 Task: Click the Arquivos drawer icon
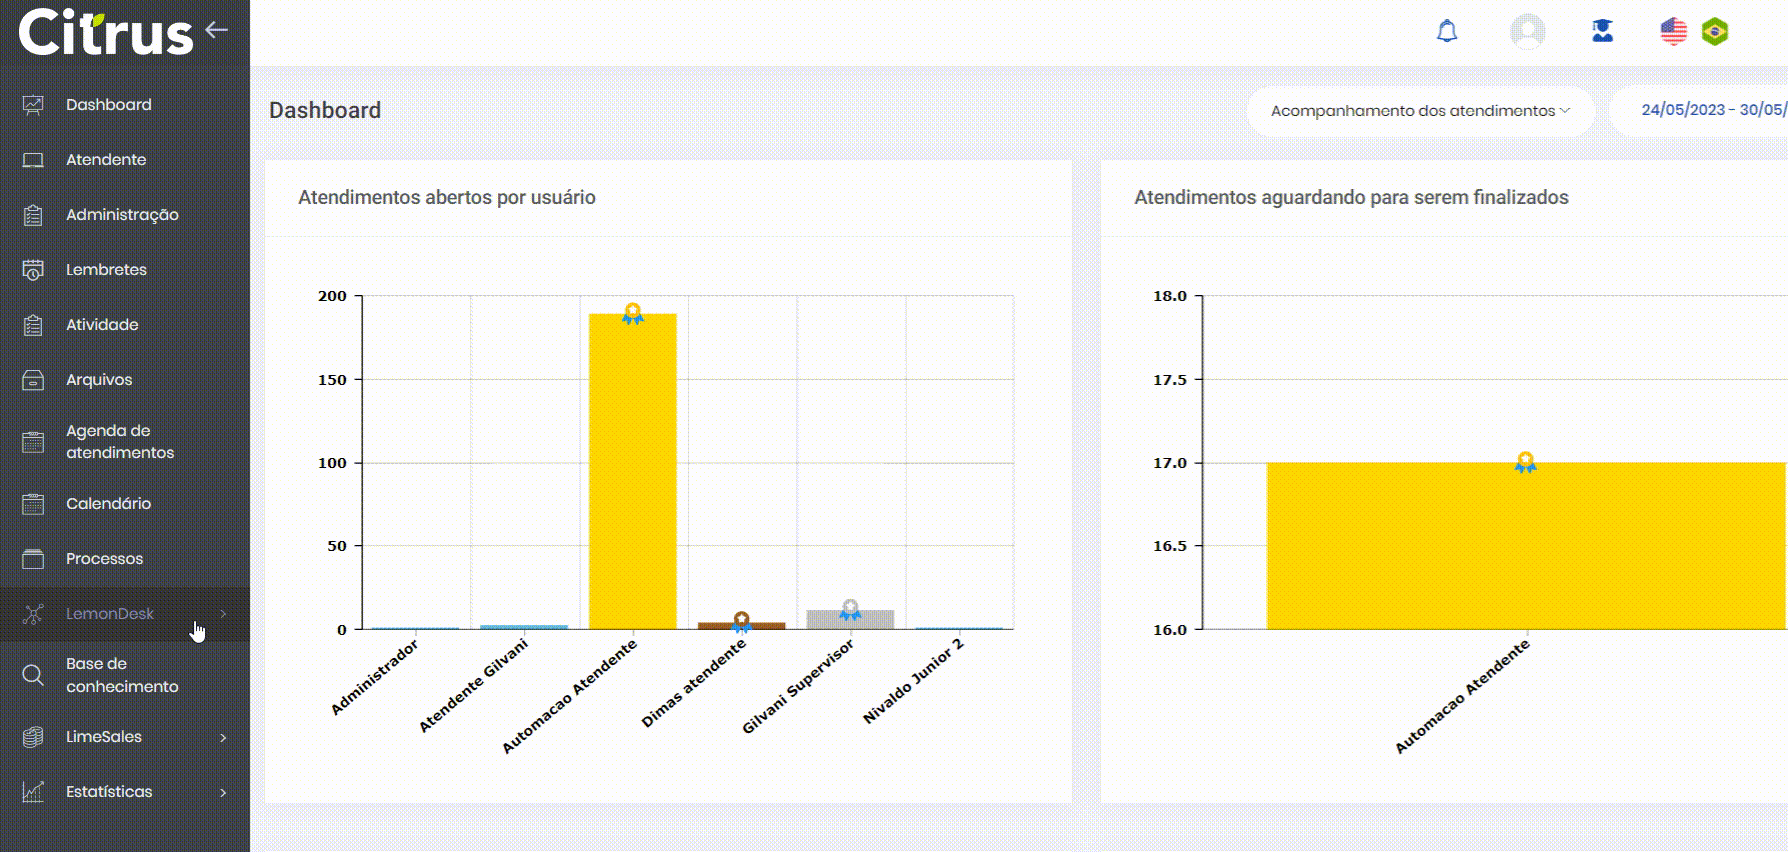click(x=33, y=380)
